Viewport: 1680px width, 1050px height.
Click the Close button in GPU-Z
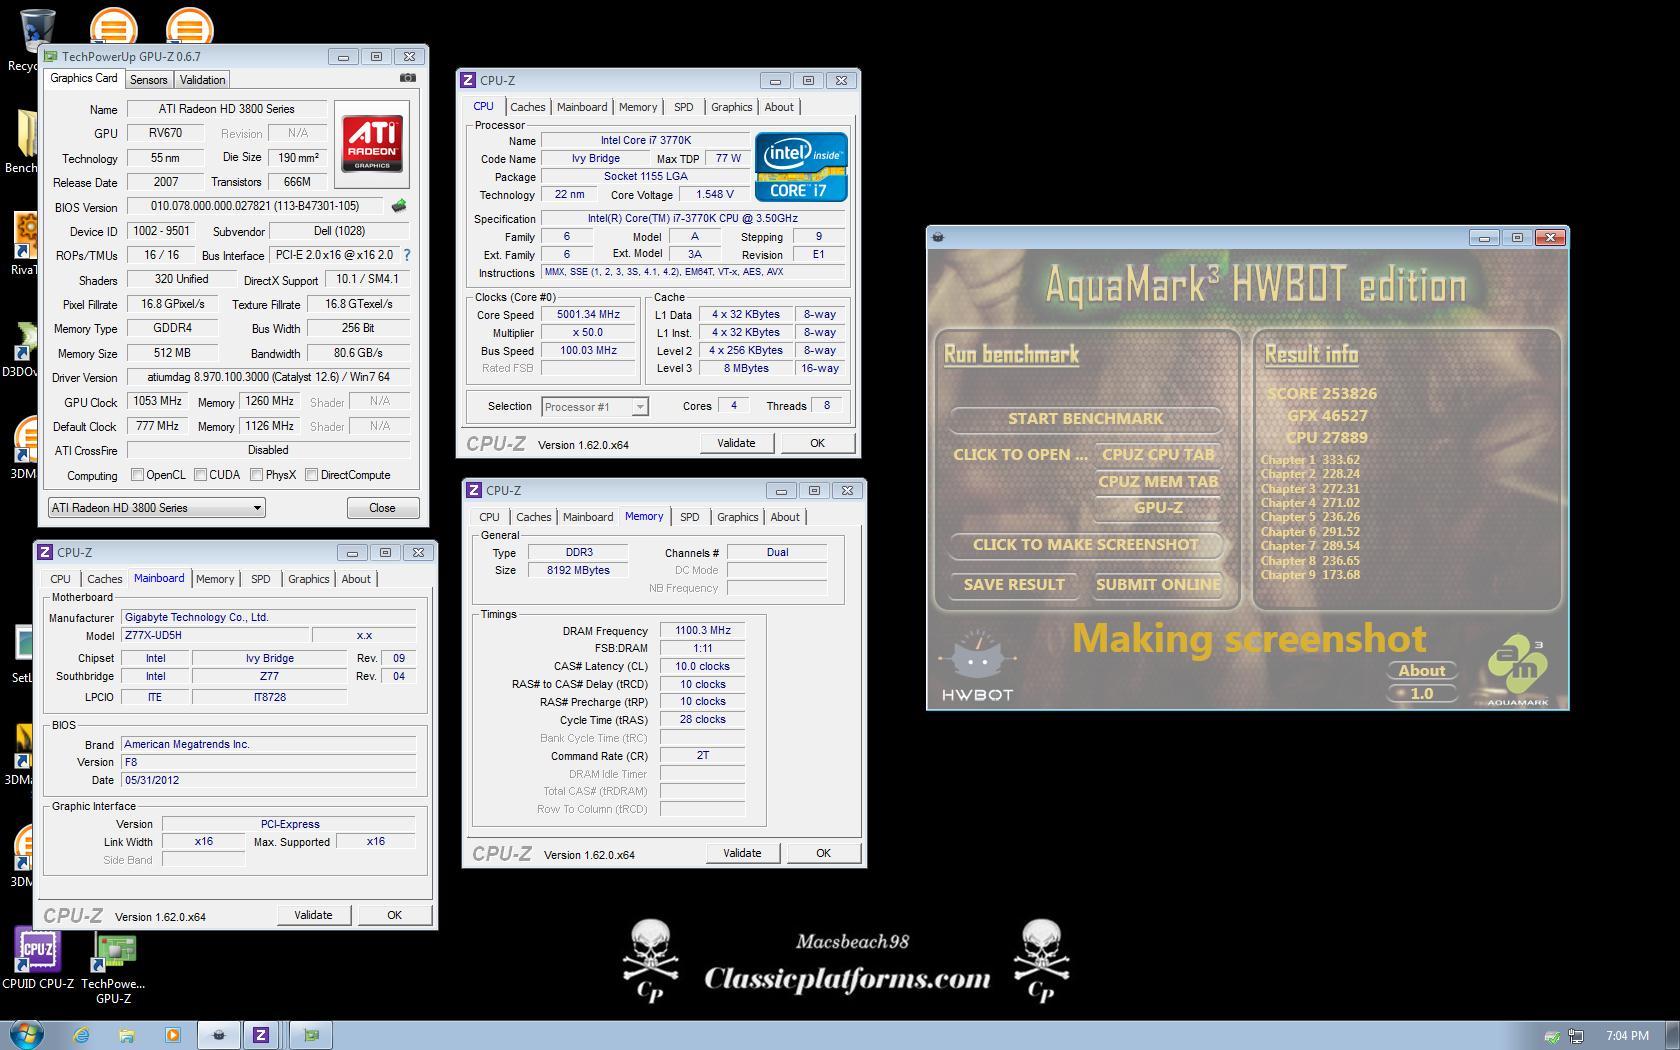tap(382, 508)
